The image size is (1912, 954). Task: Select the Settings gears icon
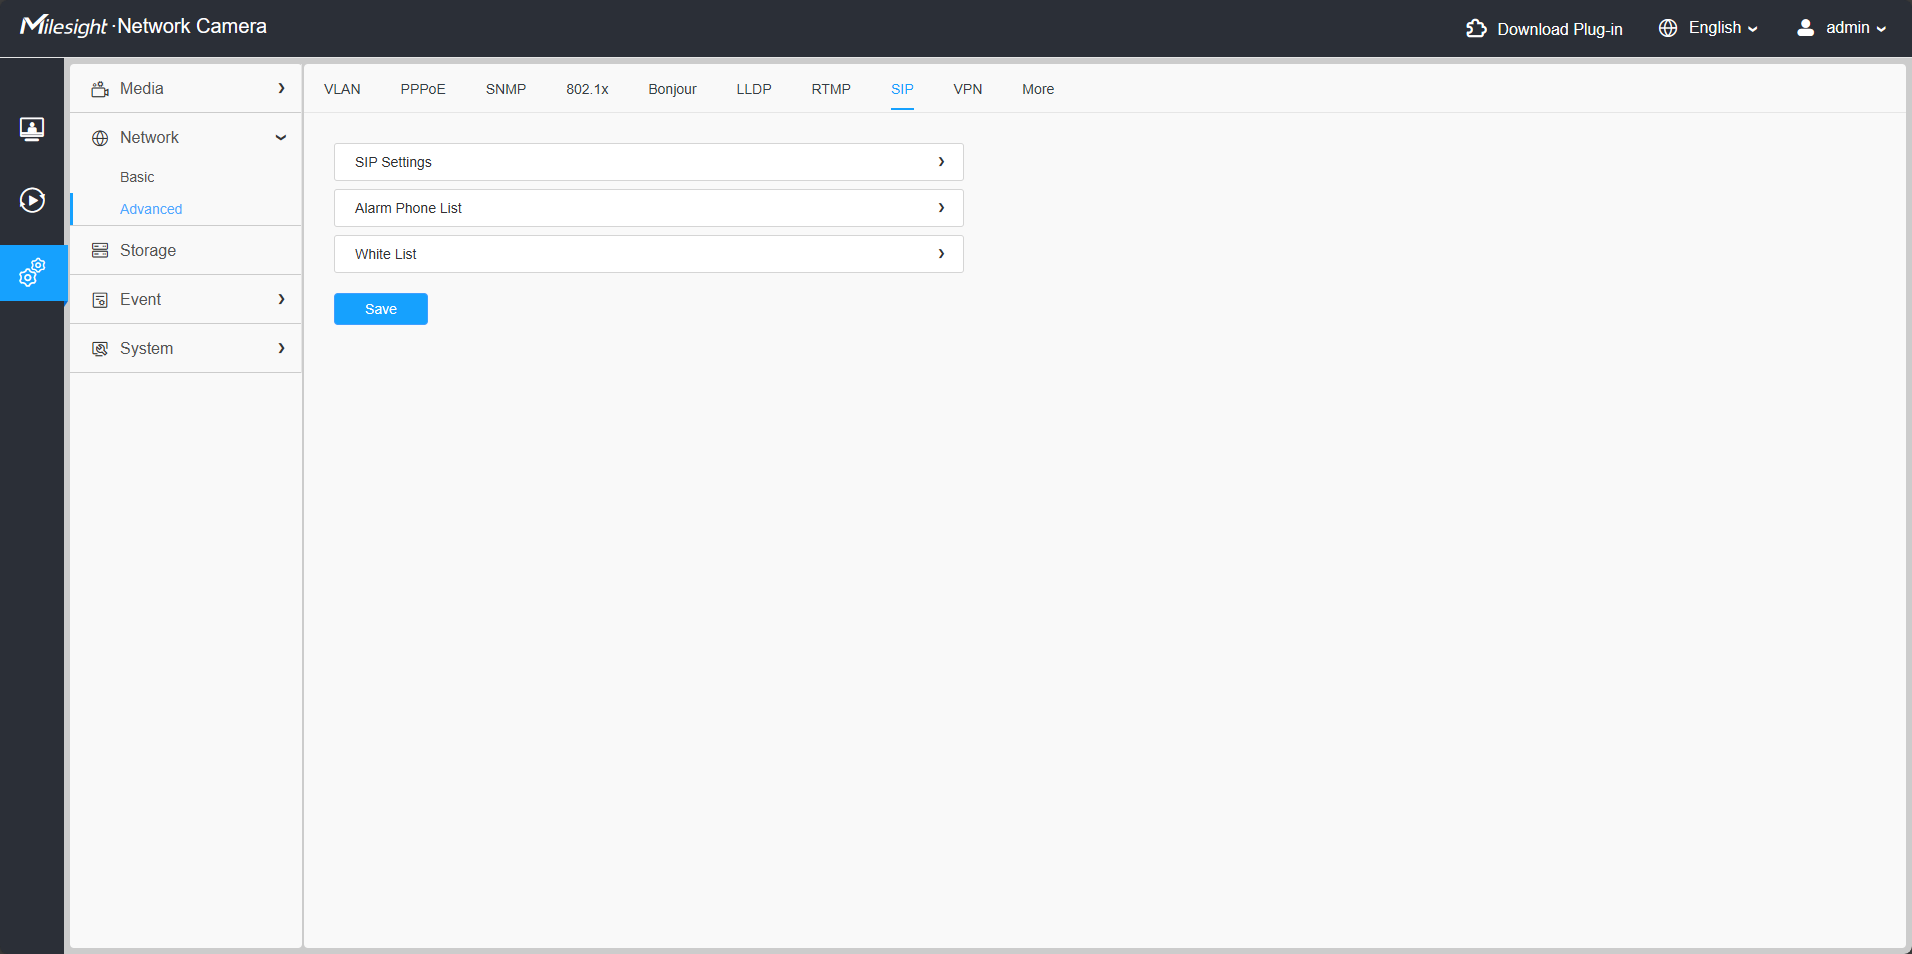32,272
